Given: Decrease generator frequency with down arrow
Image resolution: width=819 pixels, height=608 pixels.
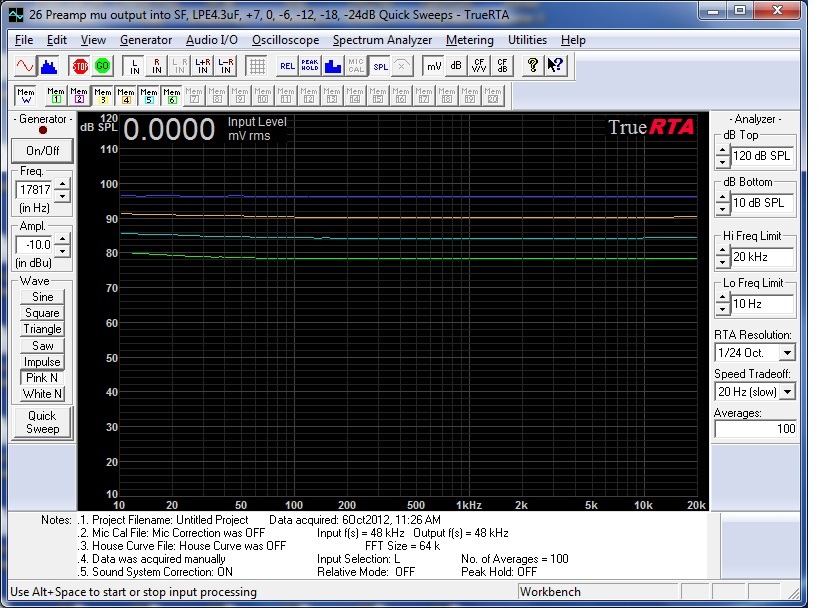Looking at the screenshot, I should (63, 196).
